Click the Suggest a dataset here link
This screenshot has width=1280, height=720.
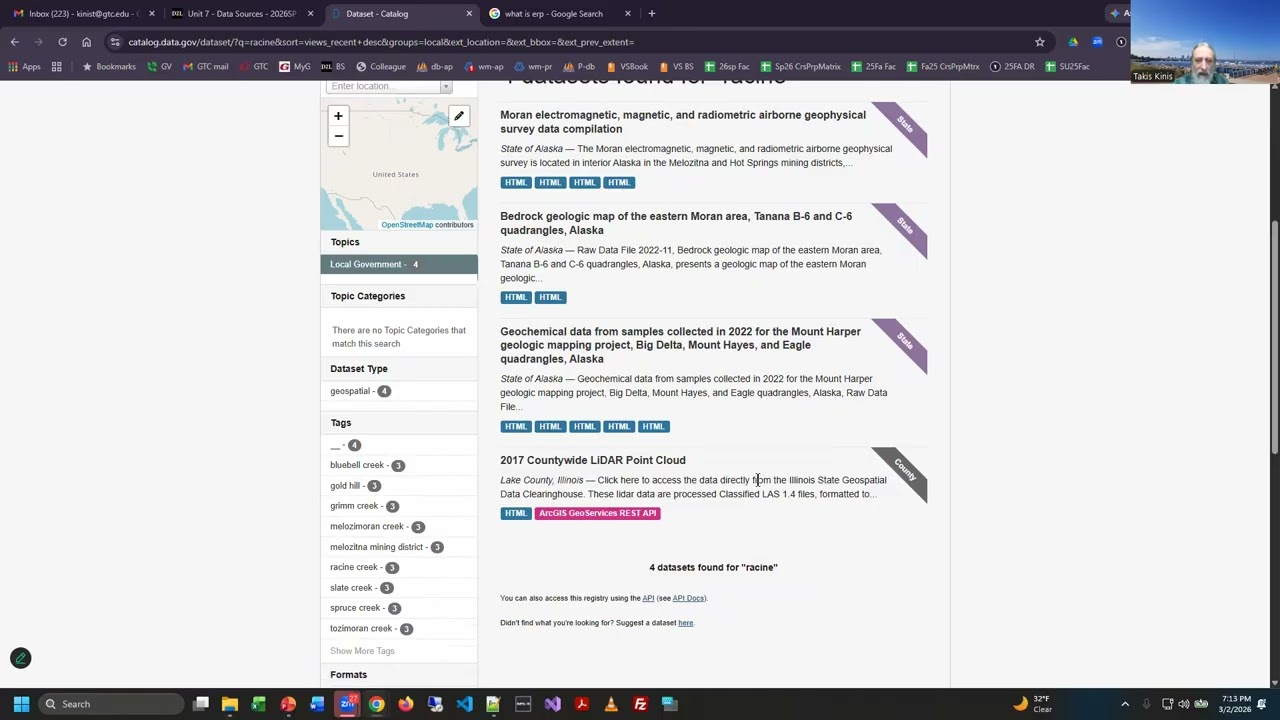(685, 623)
